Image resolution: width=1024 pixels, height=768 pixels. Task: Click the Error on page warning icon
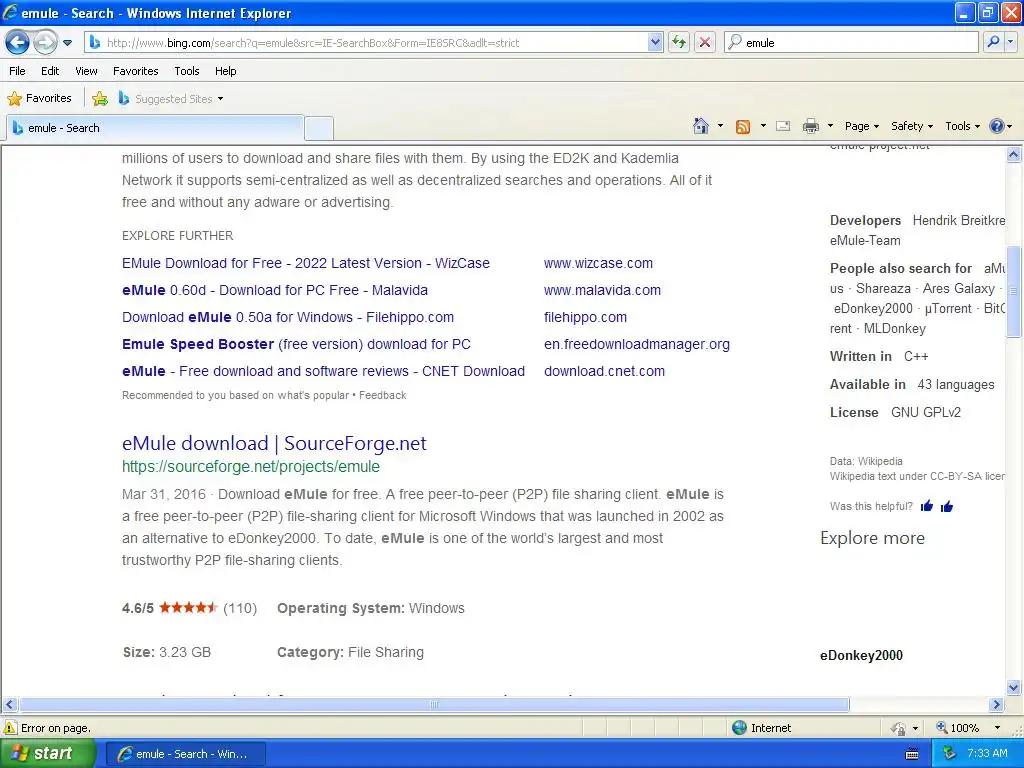[10, 728]
